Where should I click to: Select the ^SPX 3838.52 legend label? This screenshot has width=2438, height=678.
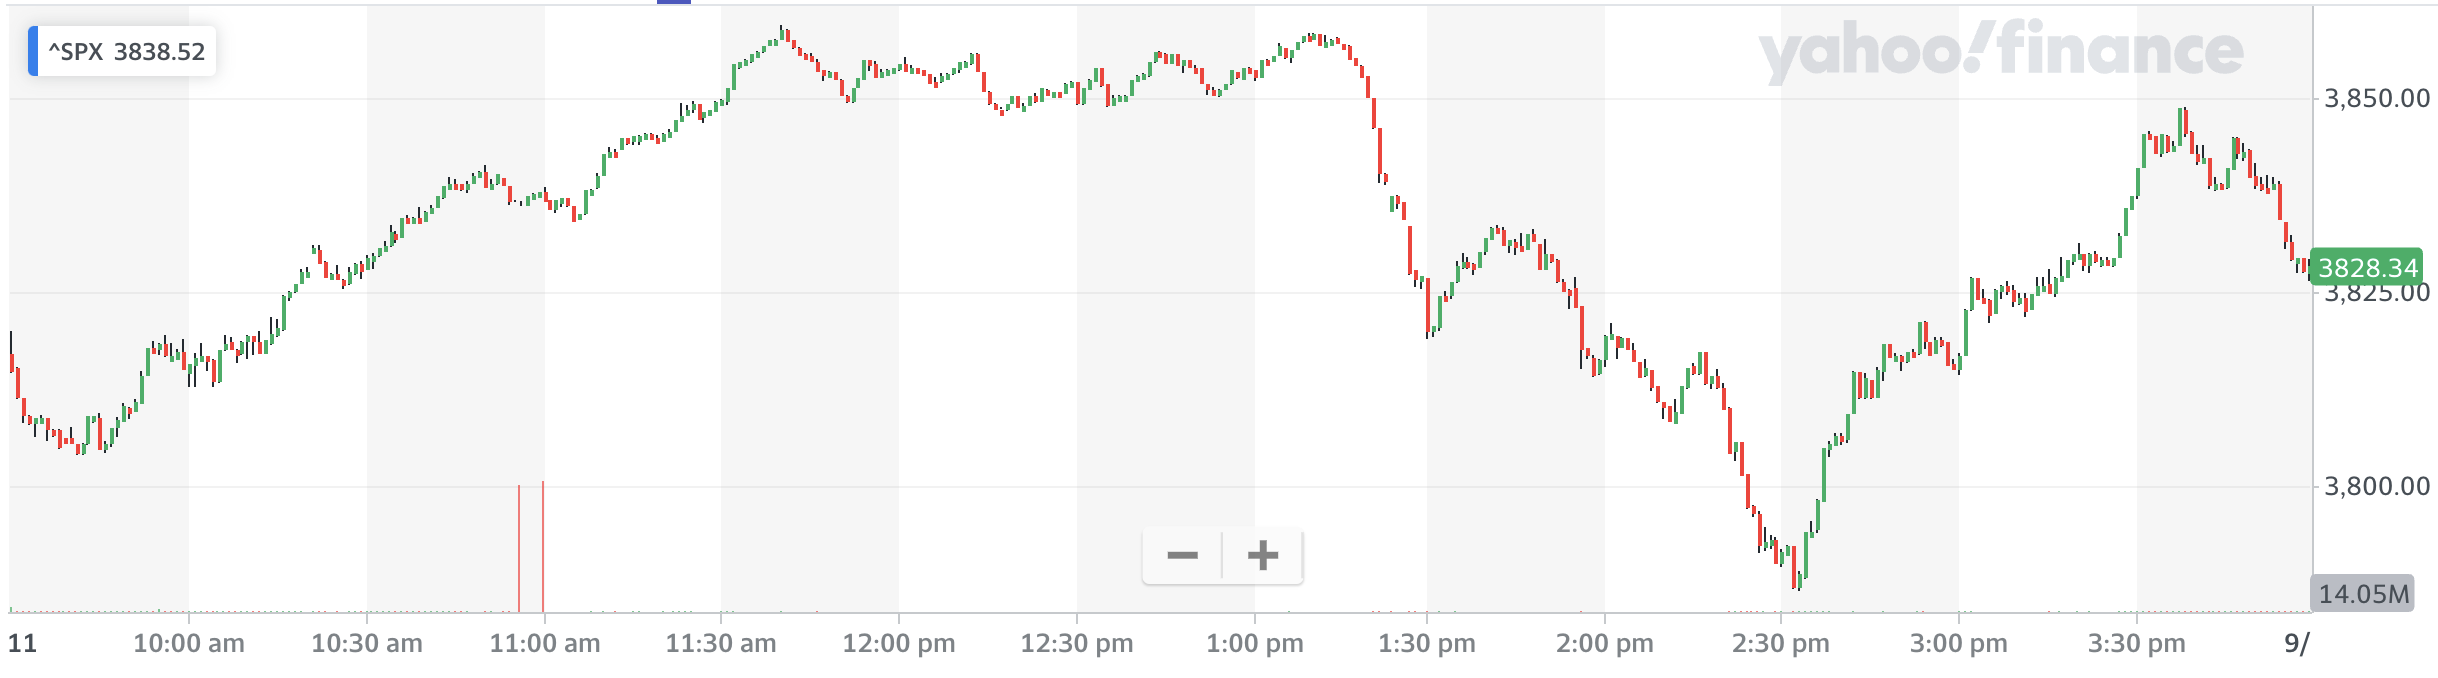[127, 52]
